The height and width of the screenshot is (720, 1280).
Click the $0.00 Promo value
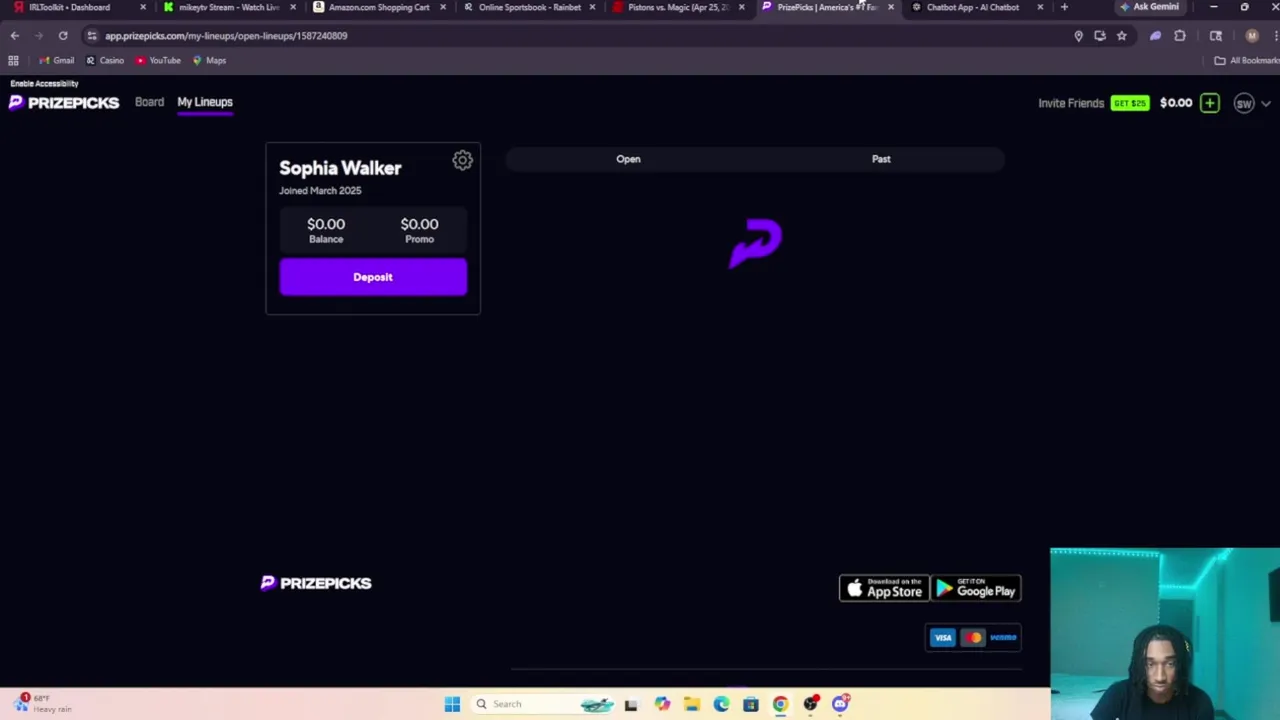419,224
